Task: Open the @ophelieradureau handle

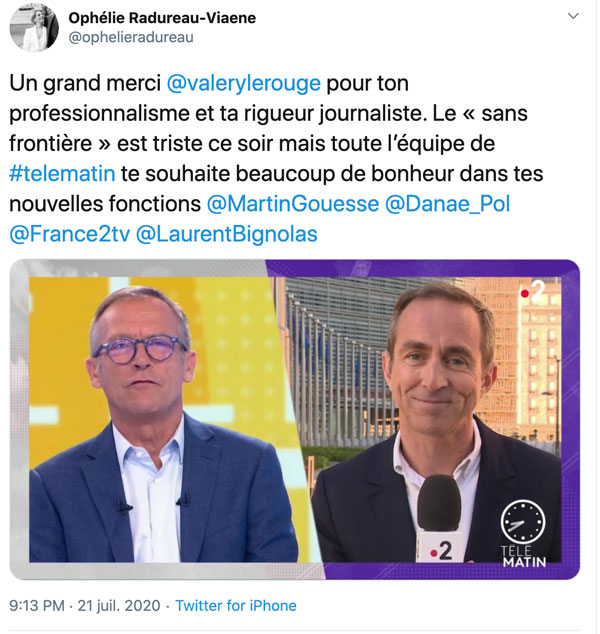Action: tap(131, 37)
